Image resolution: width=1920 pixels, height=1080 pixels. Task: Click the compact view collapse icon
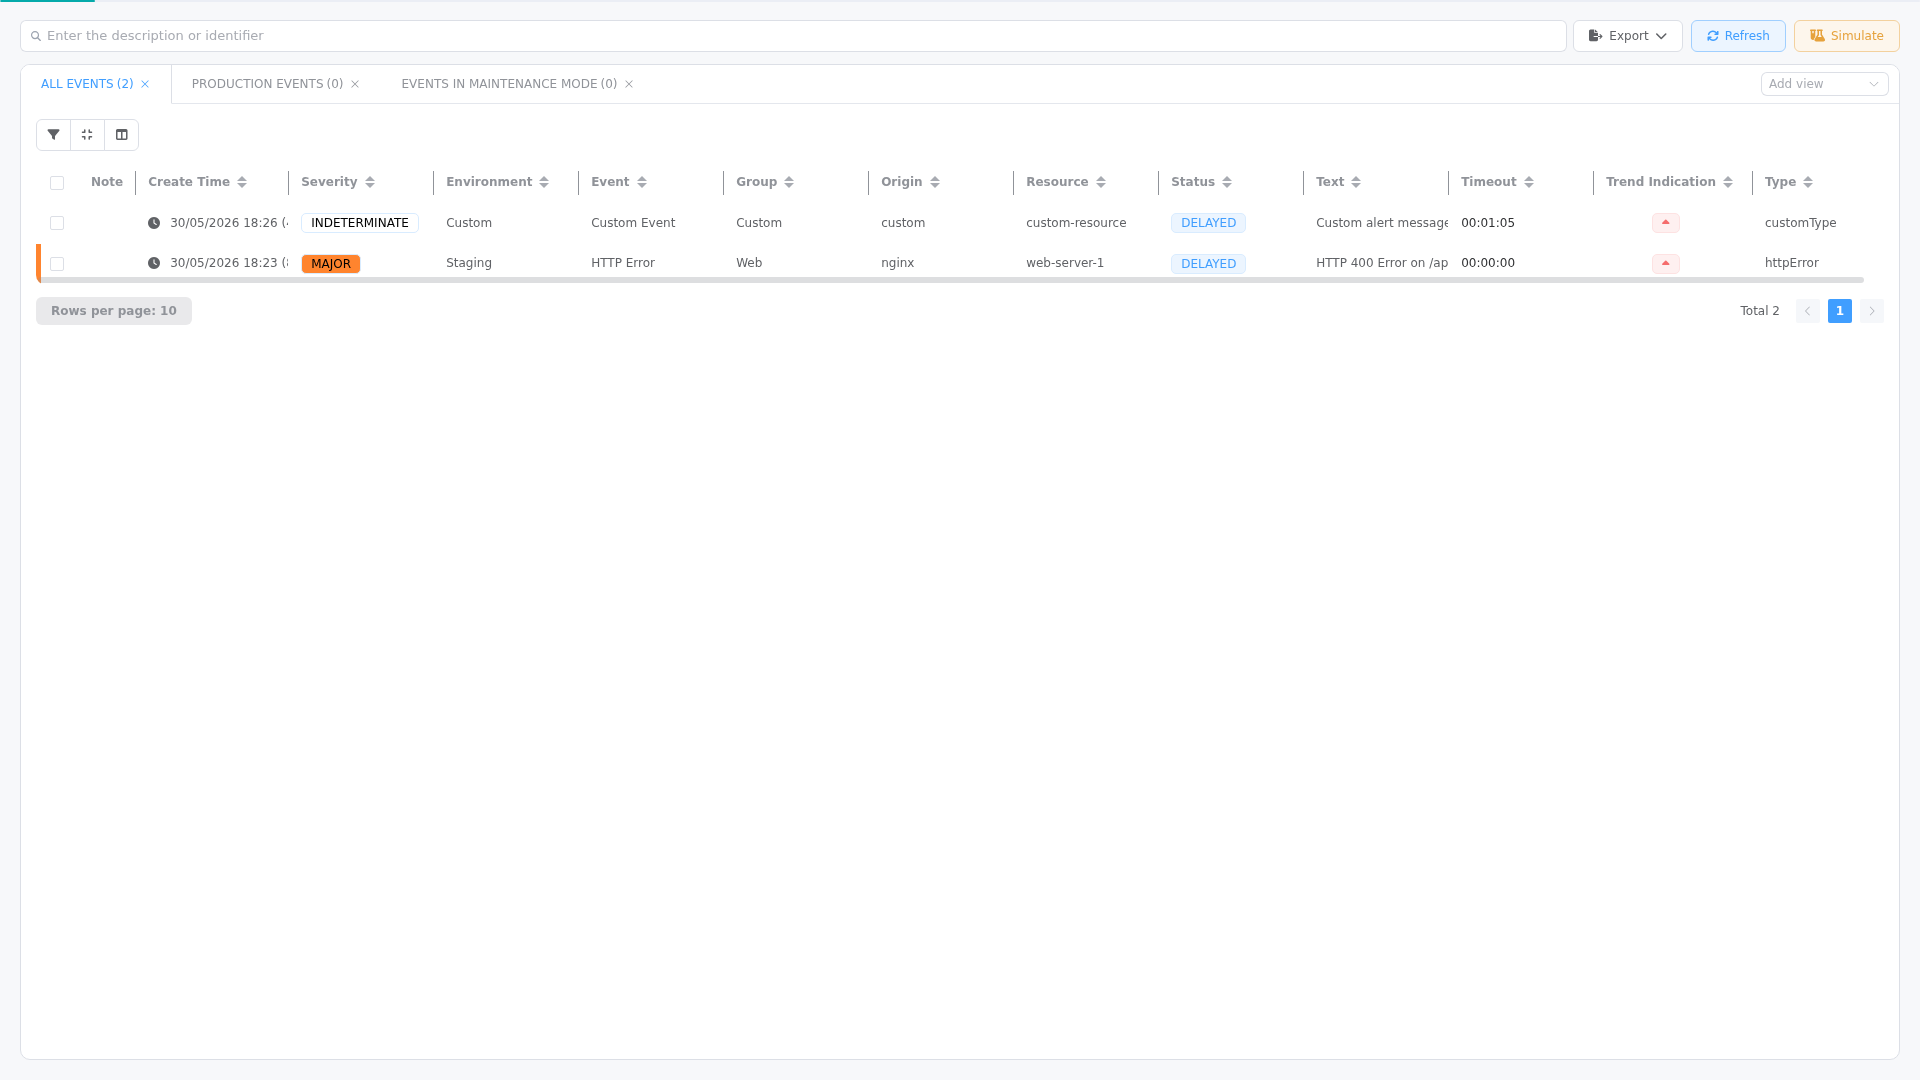88,135
